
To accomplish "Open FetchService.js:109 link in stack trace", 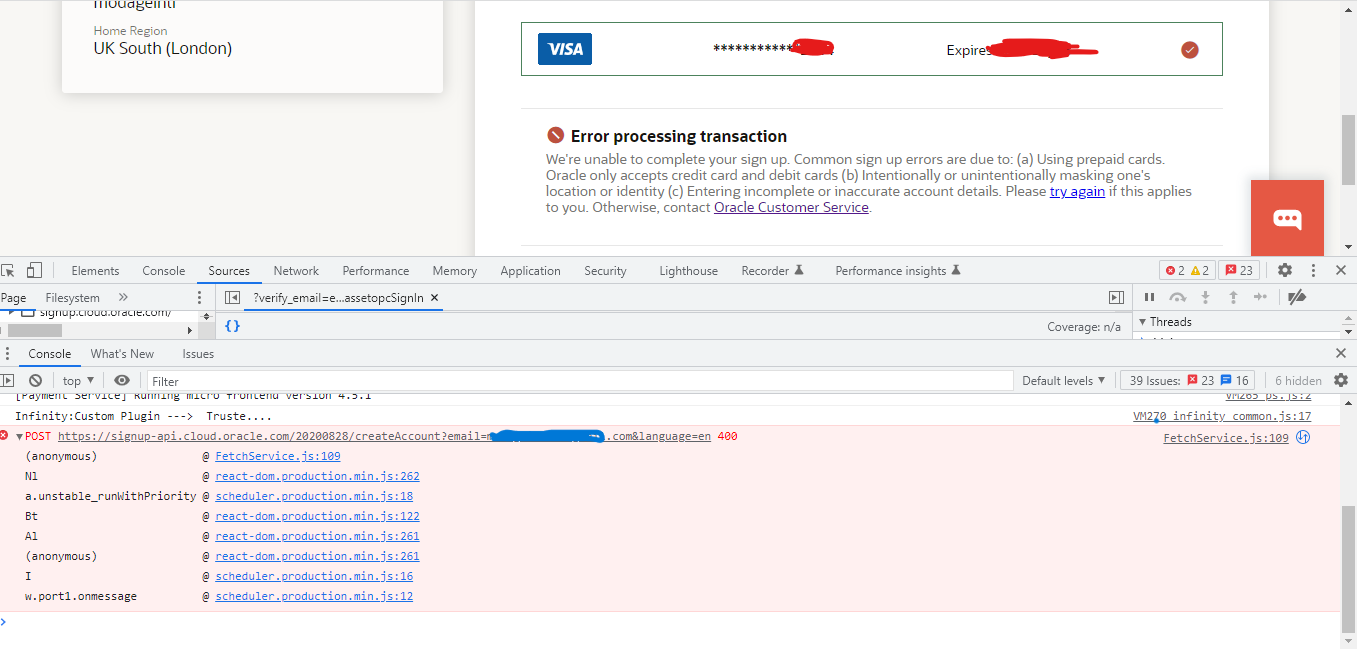I will [278, 456].
